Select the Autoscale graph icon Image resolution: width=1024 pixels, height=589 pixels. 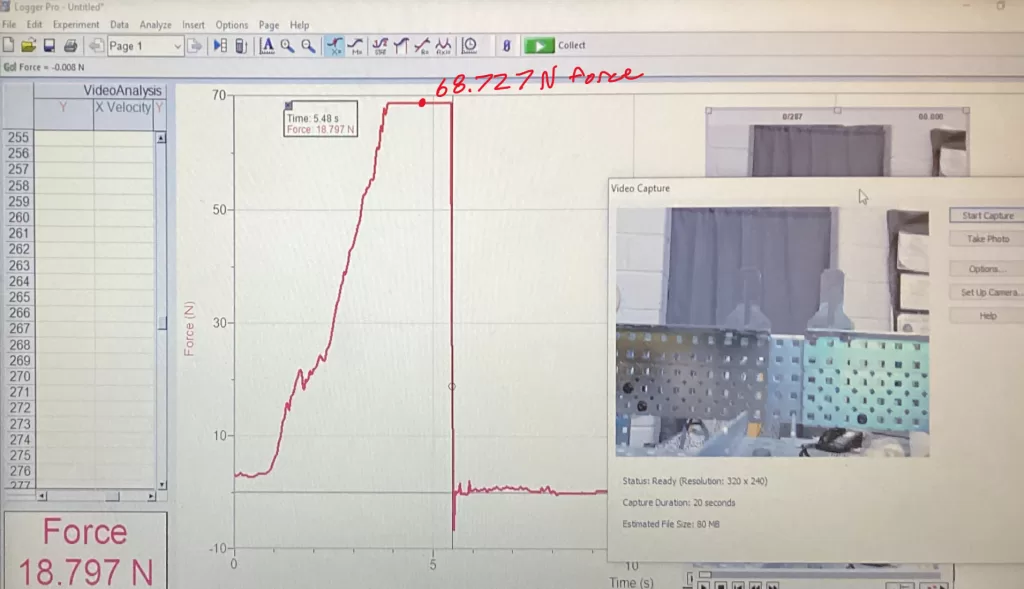(266, 46)
